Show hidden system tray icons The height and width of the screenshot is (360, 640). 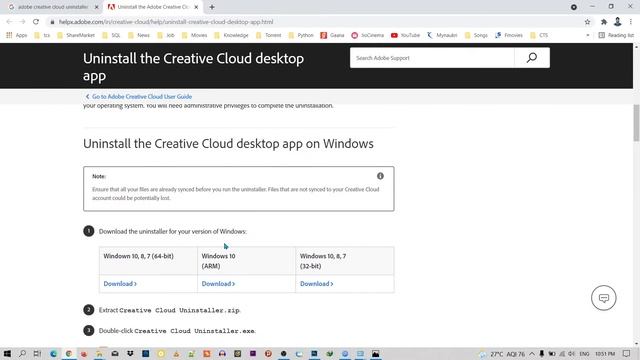click(x=532, y=353)
